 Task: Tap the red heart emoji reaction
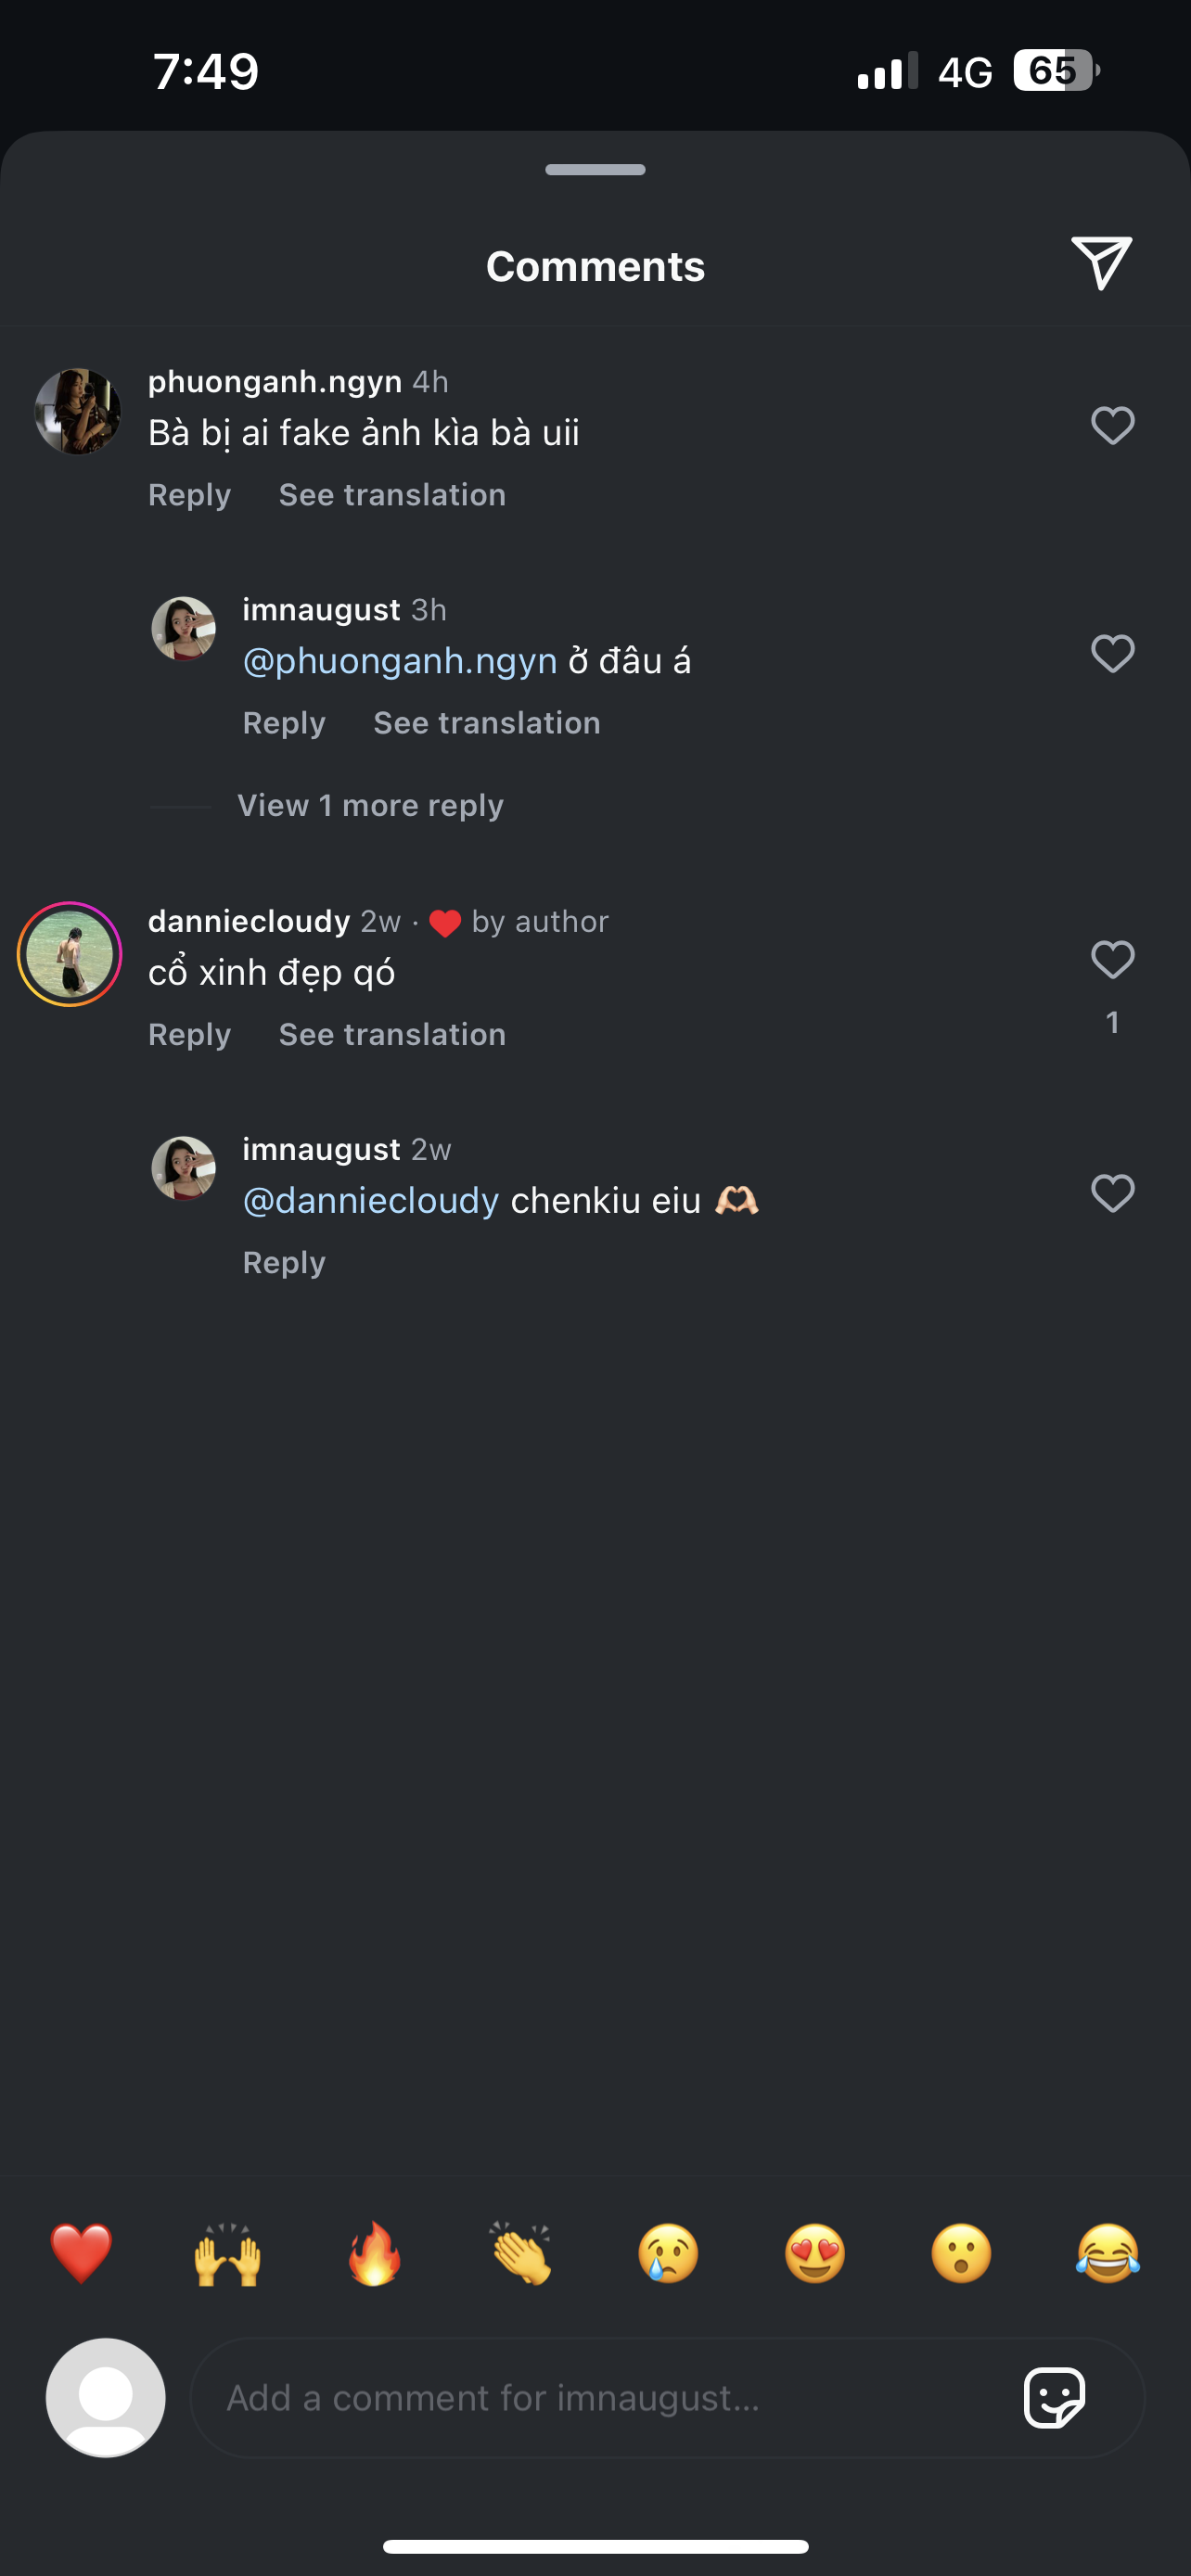(81, 2254)
